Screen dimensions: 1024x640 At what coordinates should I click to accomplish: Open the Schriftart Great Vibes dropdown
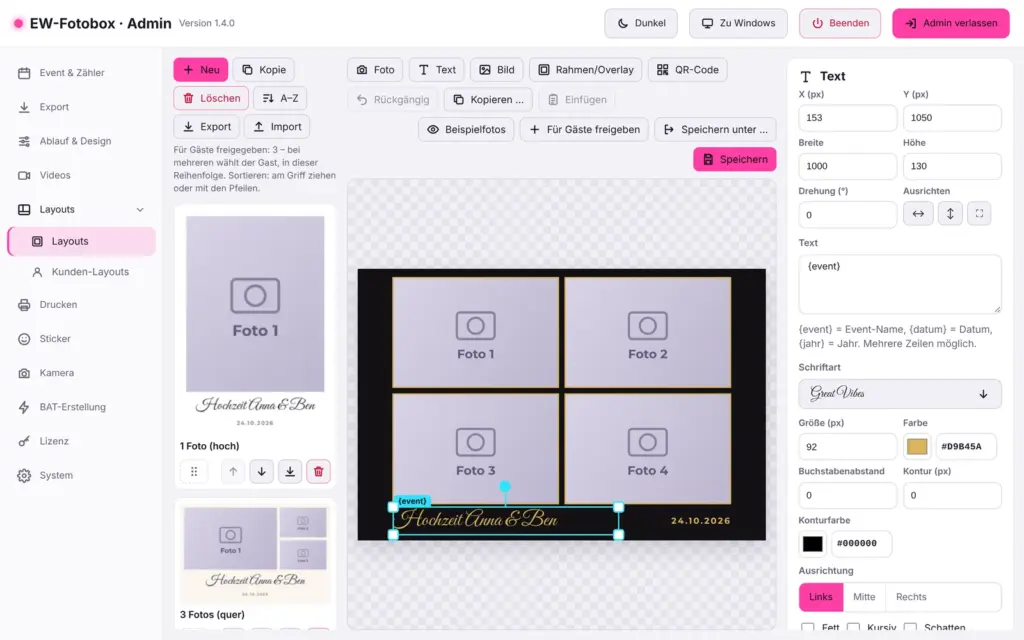(x=900, y=394)
